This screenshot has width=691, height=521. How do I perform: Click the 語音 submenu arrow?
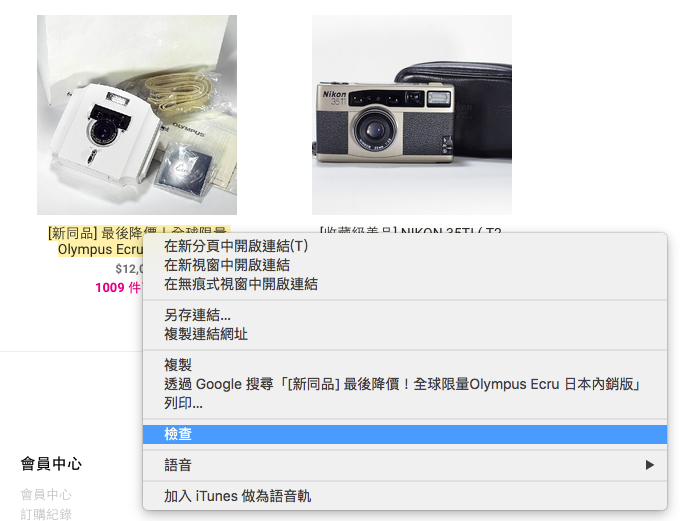(x=649, y=465)
